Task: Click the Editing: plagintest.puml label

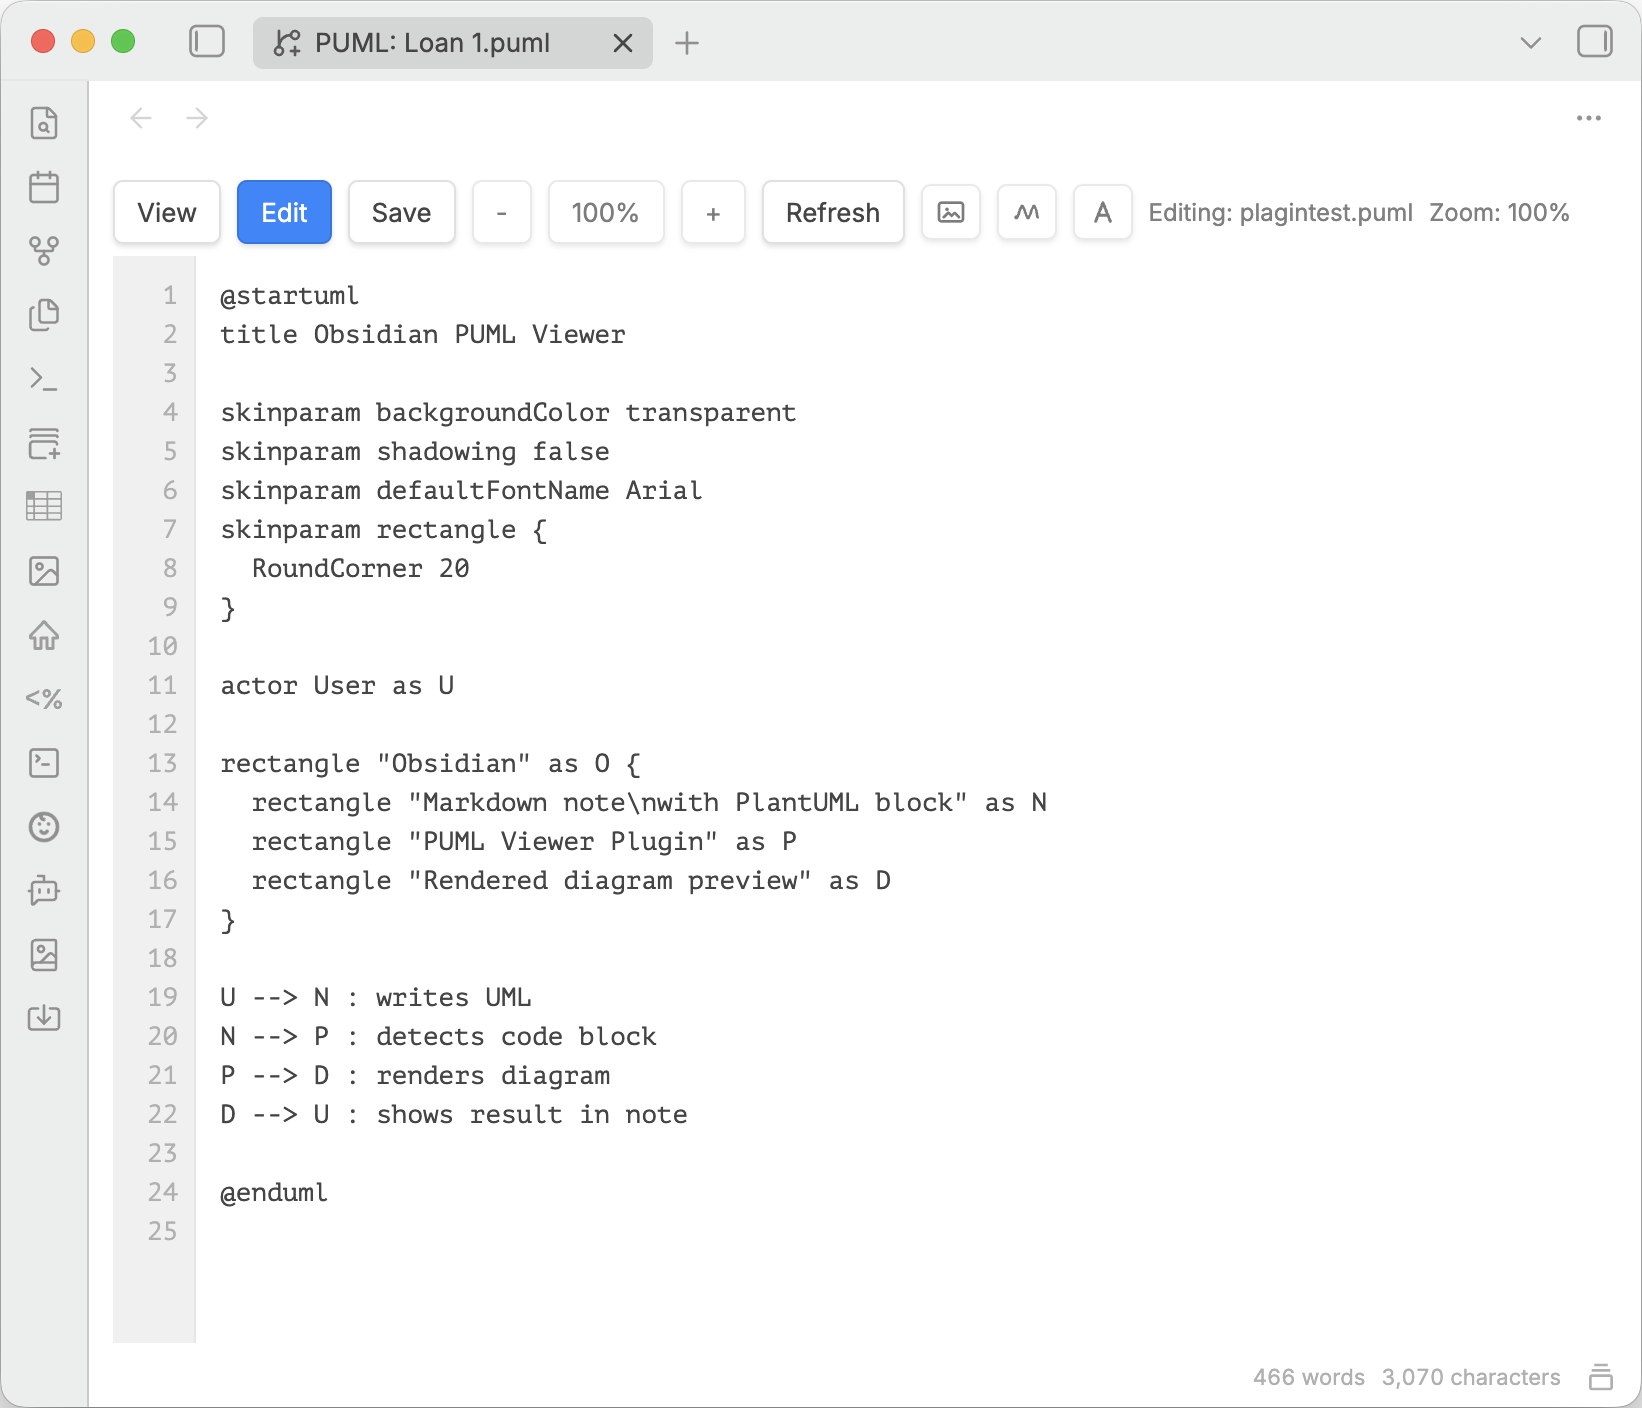Action: [x=1280, y=212]
